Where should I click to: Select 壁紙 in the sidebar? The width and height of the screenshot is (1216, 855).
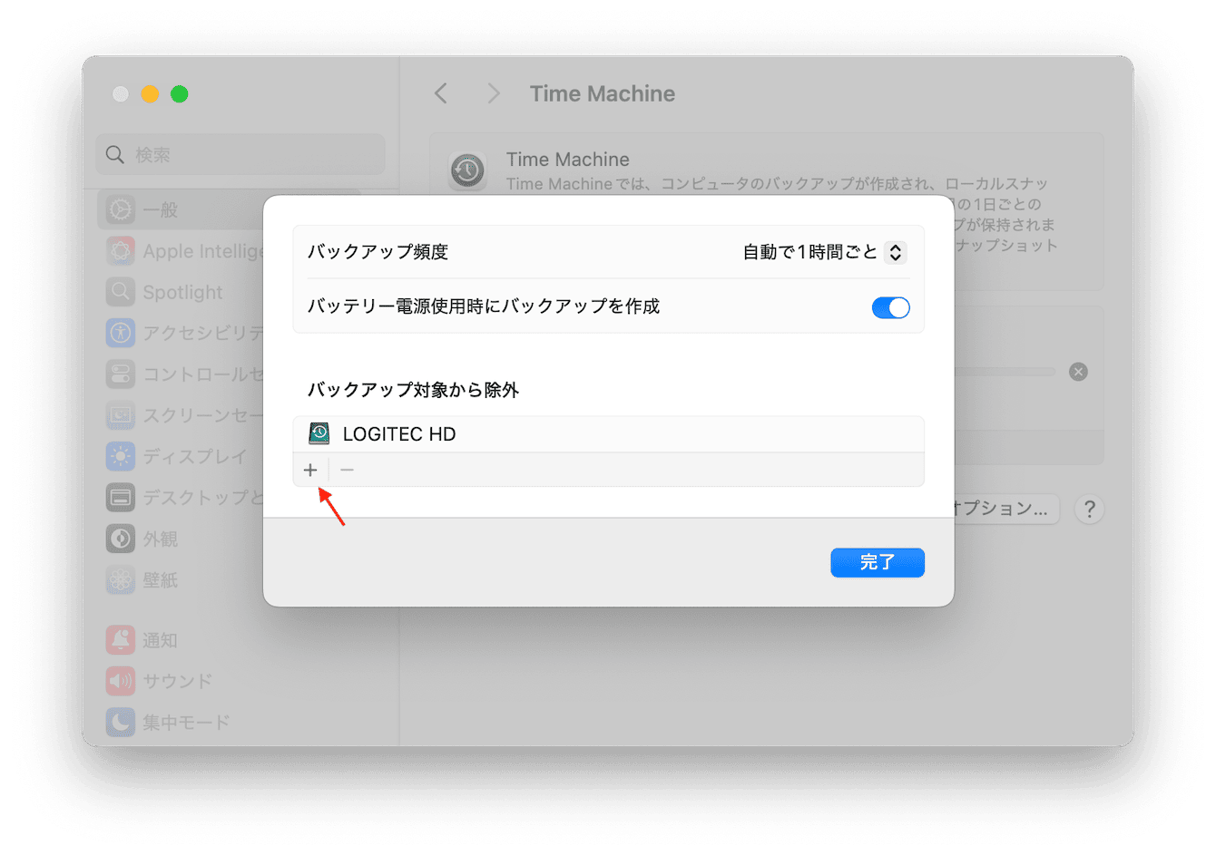(x=160, y=580)
